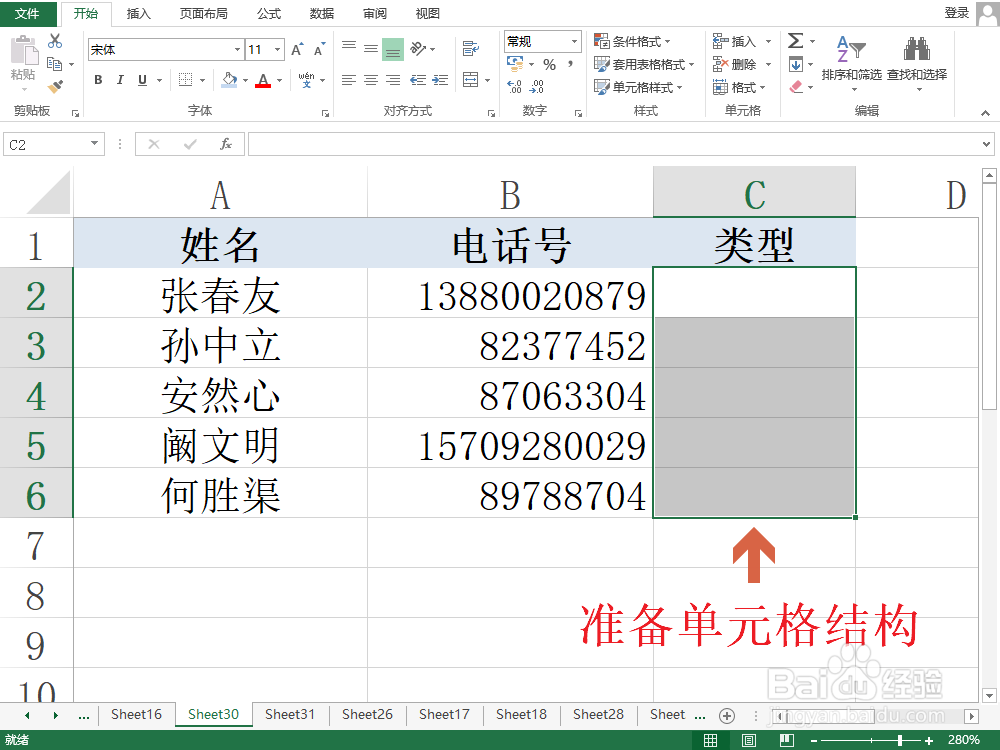This screenshot has width=1000, height=750.
Task: Switch to the 插入 ribbon tab
Action: tap(138, 14)
